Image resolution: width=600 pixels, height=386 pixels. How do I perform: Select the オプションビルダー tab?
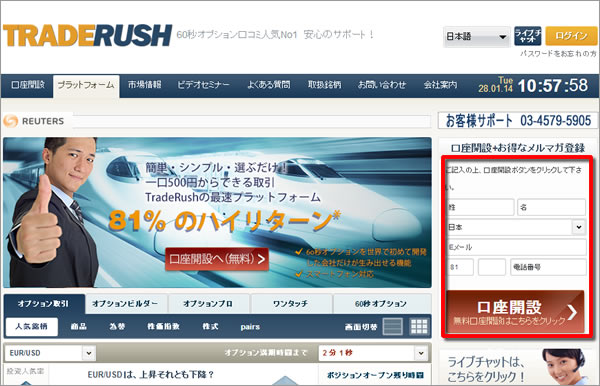pyautogui.click(x=126, y=304)
